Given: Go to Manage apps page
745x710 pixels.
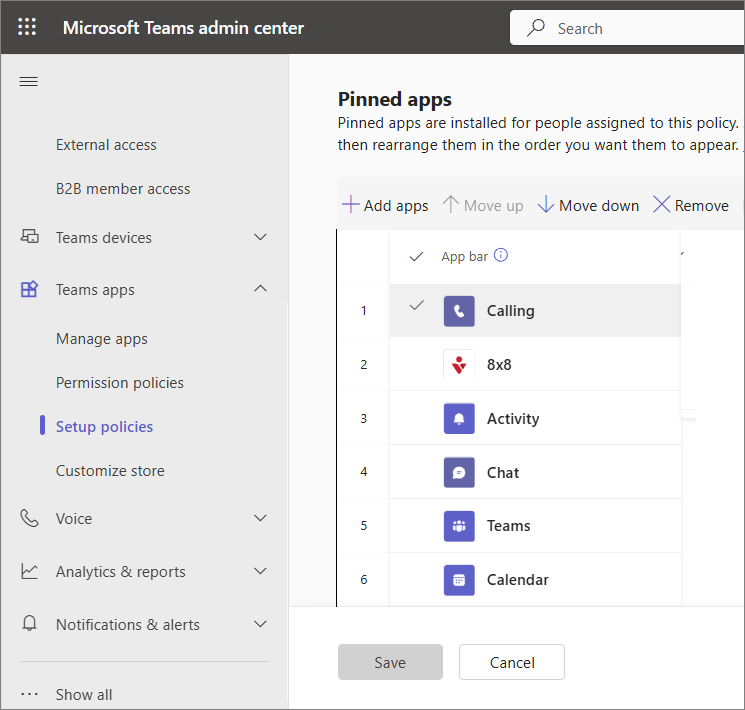Looking at the screenshot, I should (102, 339).
